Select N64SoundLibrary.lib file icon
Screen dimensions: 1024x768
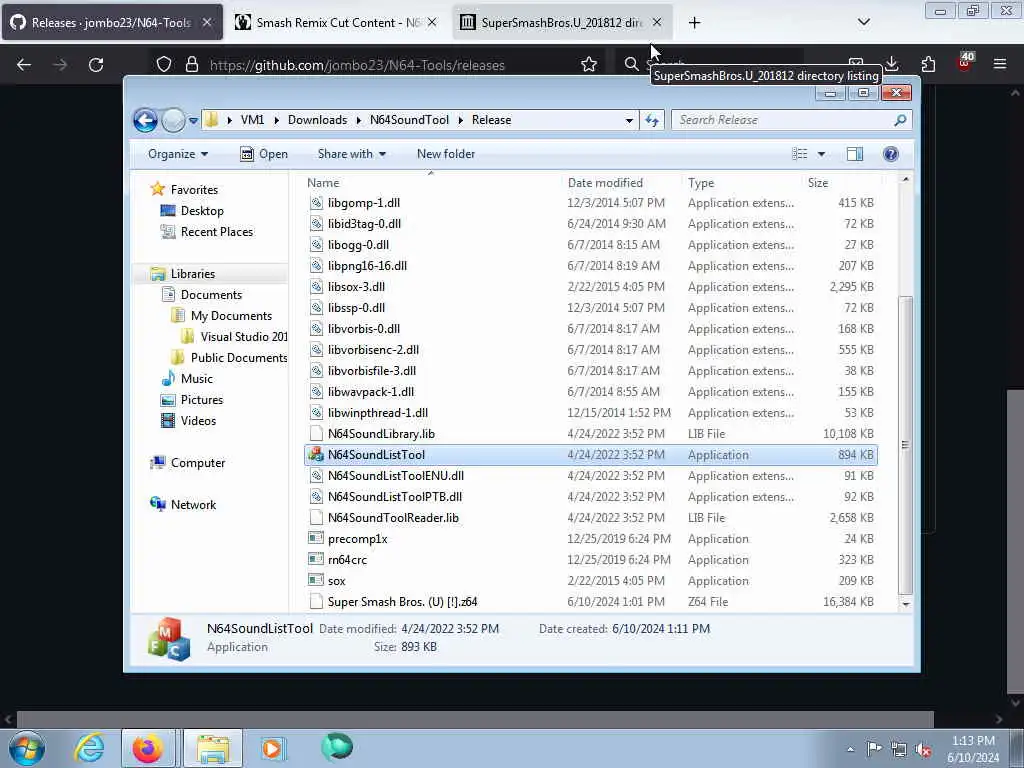(316, 434)
